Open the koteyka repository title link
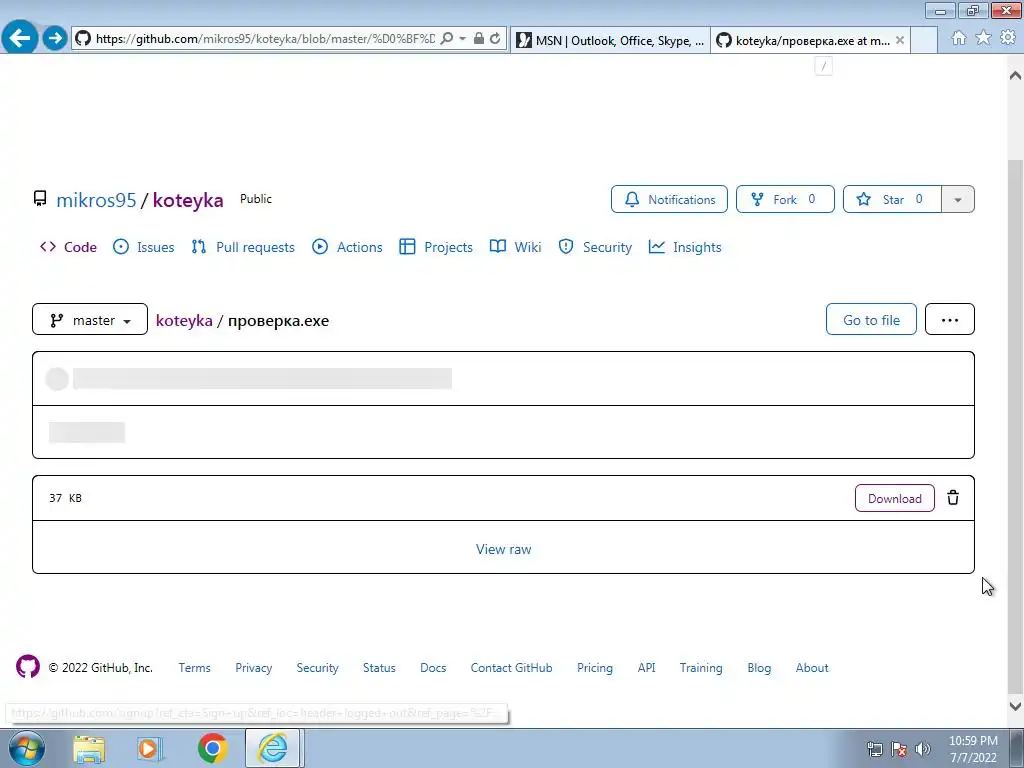Screen dimensions: 1024x768 [188, 200]
